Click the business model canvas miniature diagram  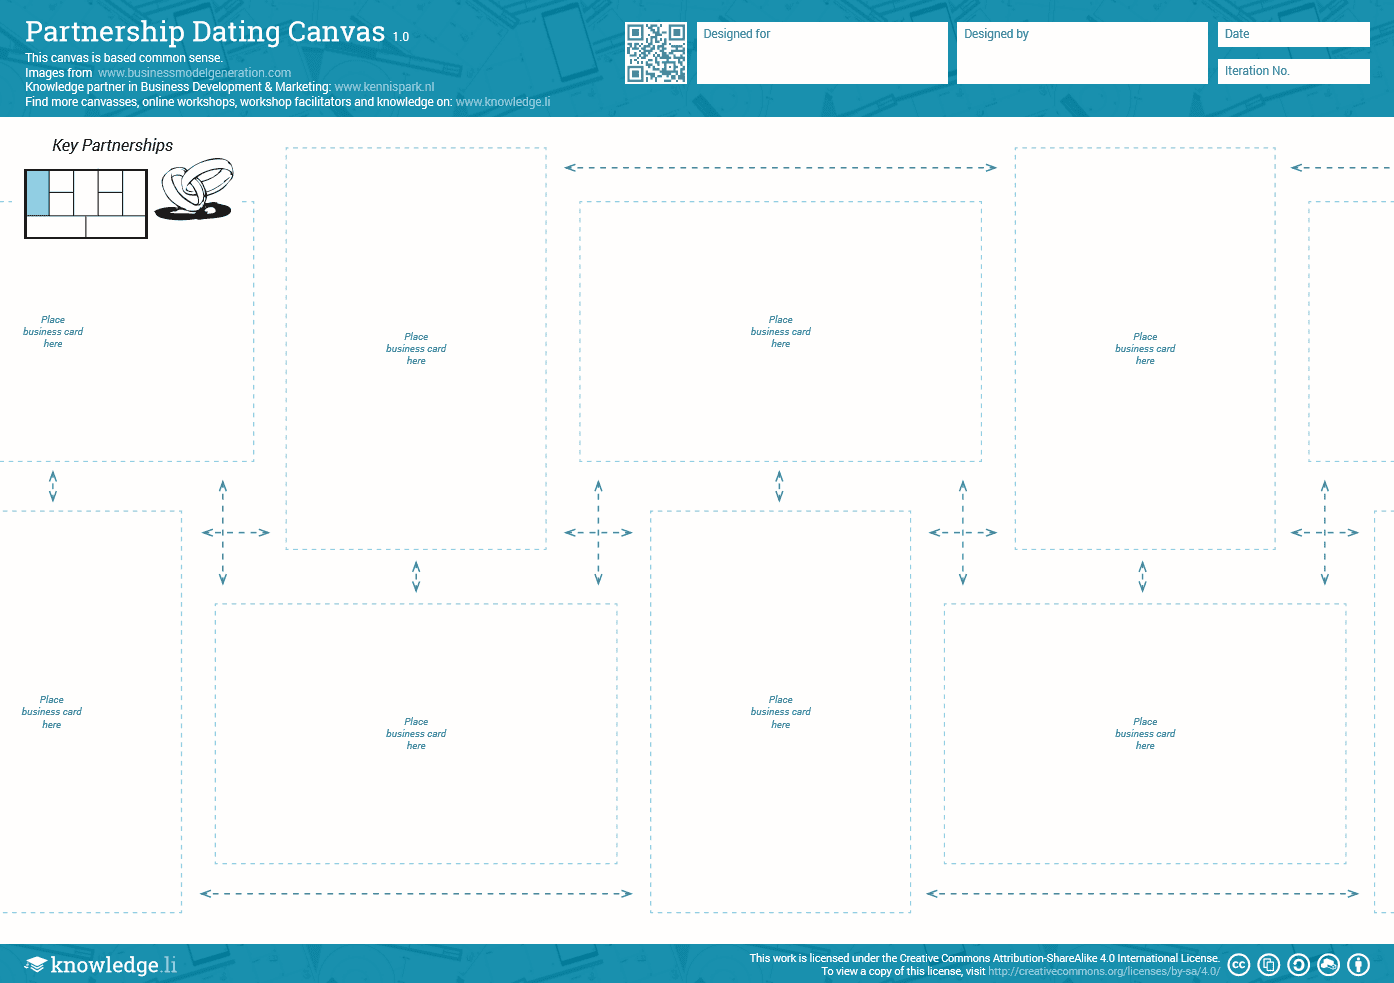(86, 204)
